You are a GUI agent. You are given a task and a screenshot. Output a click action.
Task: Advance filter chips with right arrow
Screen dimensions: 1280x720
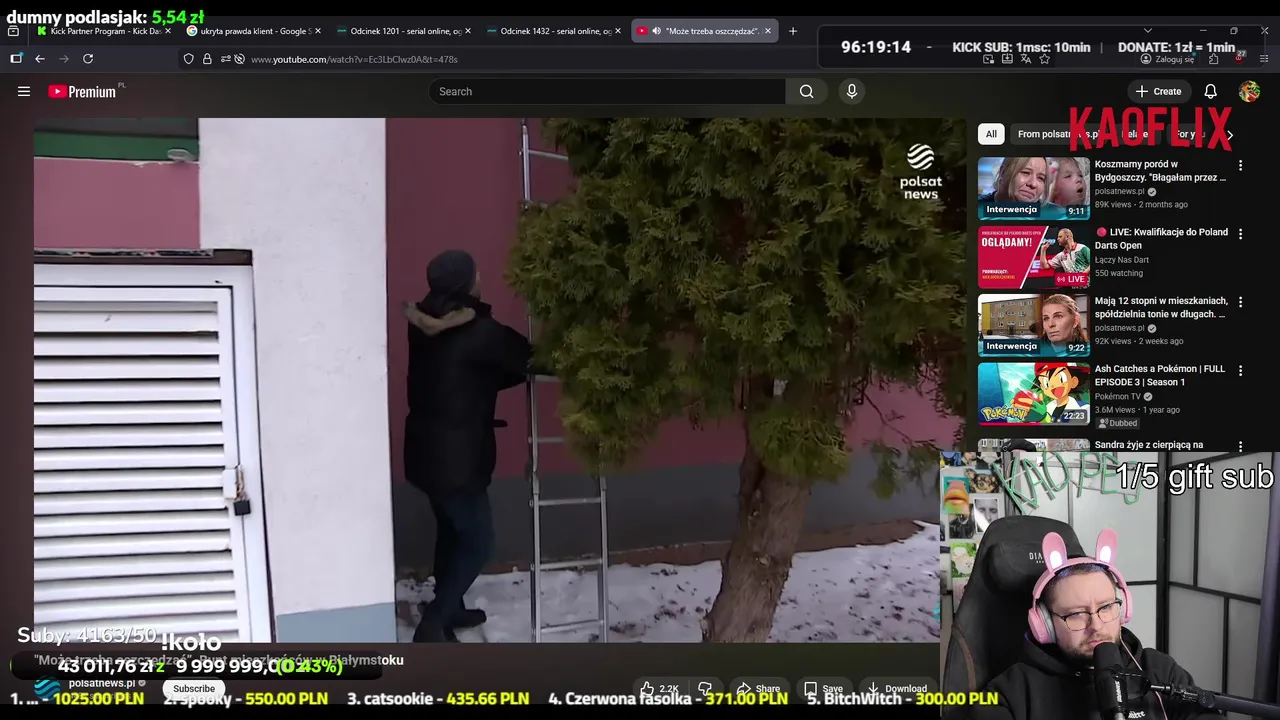coord(1229,134)
